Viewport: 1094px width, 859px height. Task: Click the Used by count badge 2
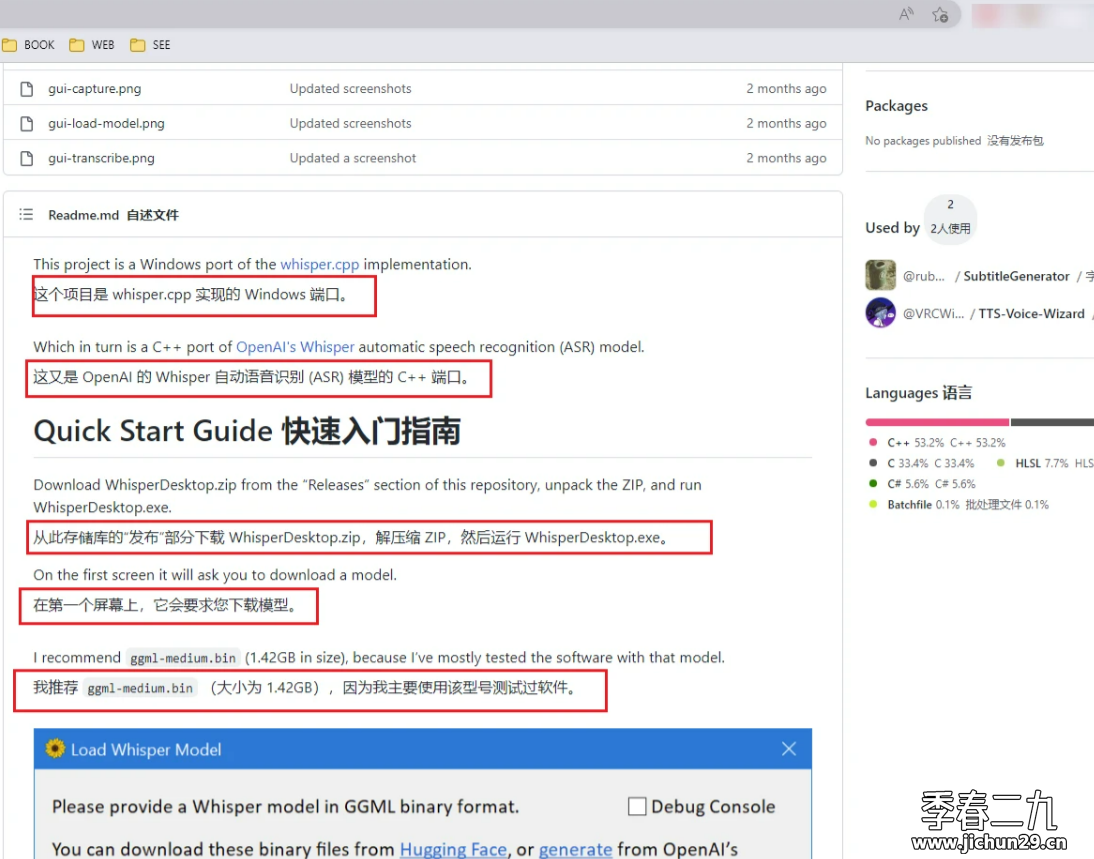click(950, 219)
